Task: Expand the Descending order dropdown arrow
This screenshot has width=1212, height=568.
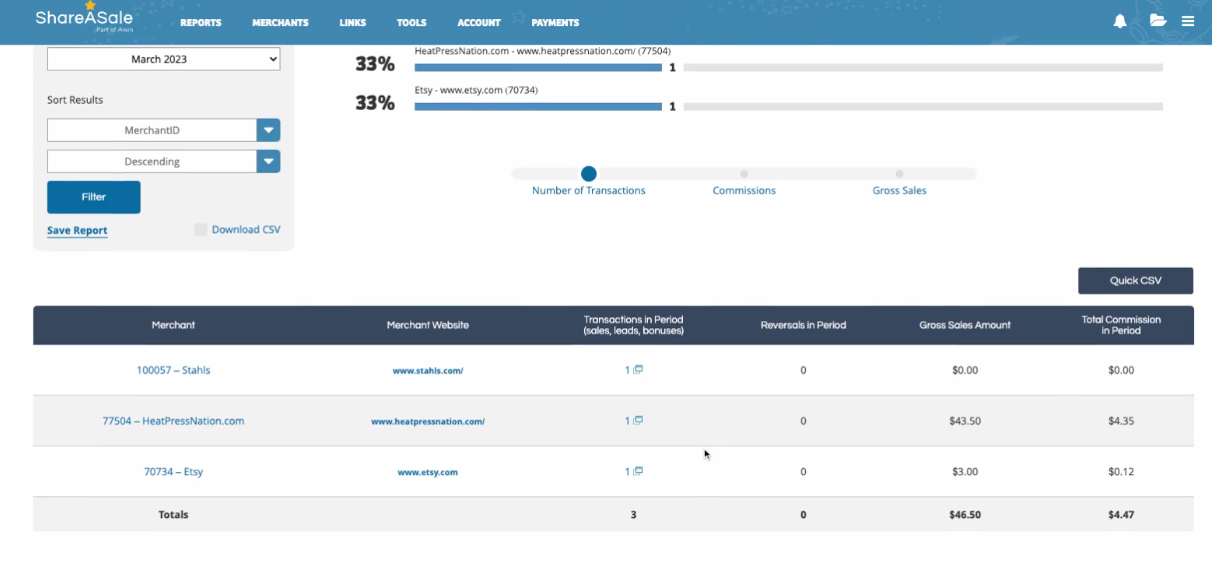Action: pyautogui.click(x=268, y=161)
